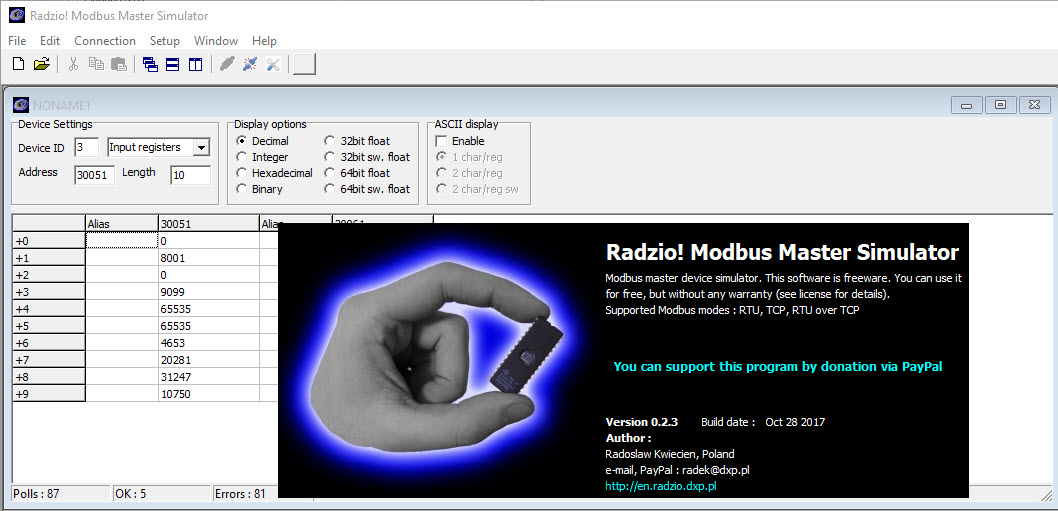Click the application icon in title bar
The height and width of the screenshot is (511, 1058).
pos(17,16)
